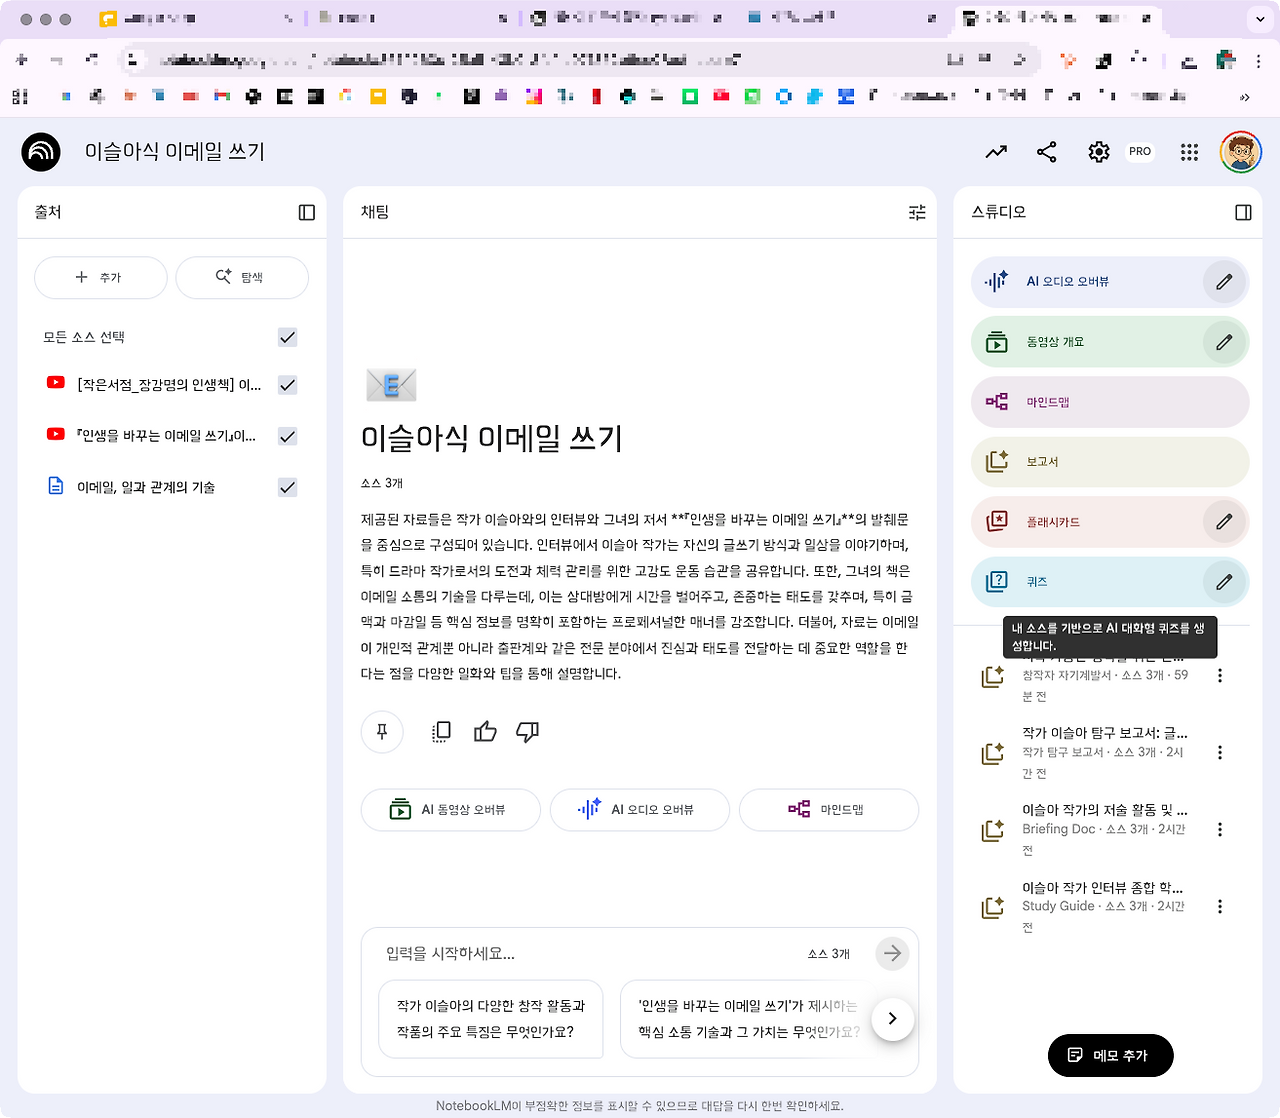Click the notebook title in the header

[x=175, y=152]
